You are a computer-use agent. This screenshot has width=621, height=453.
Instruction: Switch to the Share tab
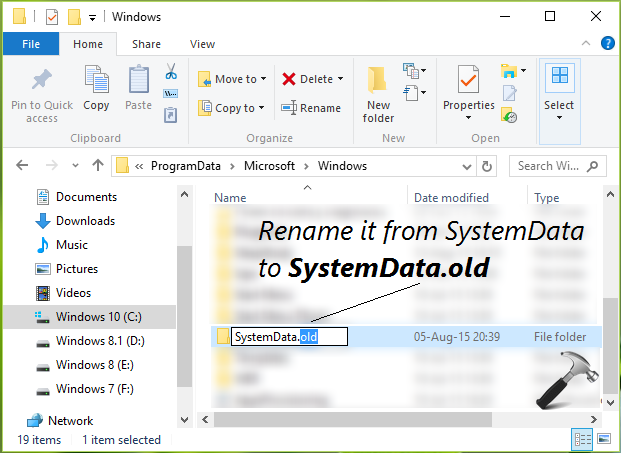[147, 44]
